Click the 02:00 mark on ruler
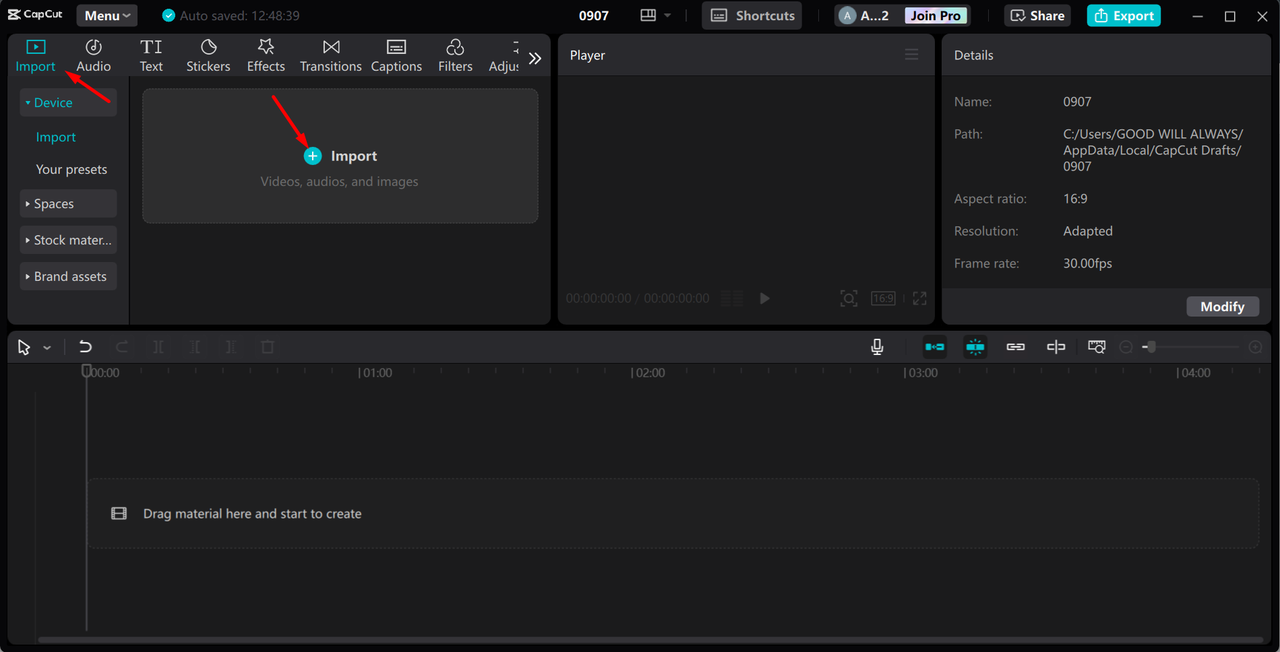 click(649, 372)
